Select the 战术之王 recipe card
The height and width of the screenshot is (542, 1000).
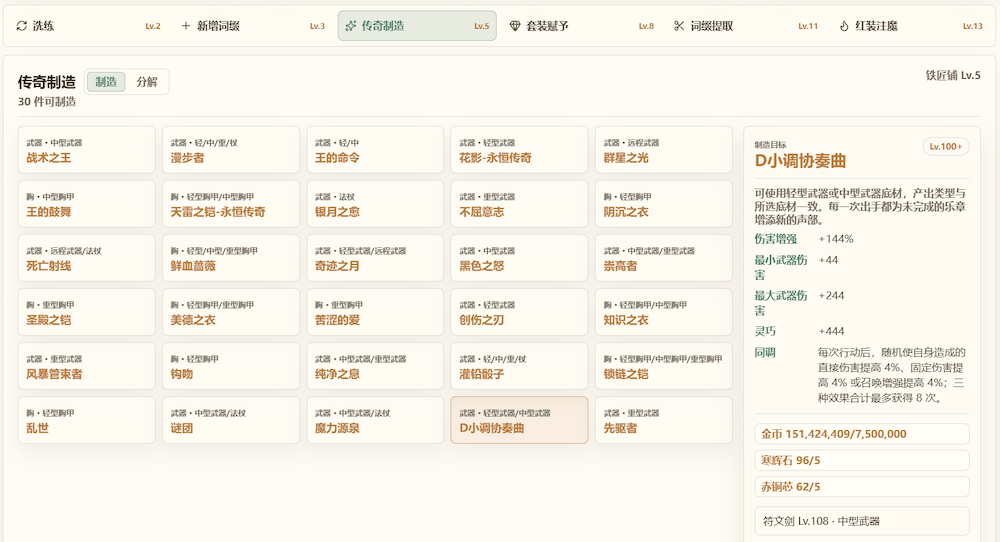87,150
